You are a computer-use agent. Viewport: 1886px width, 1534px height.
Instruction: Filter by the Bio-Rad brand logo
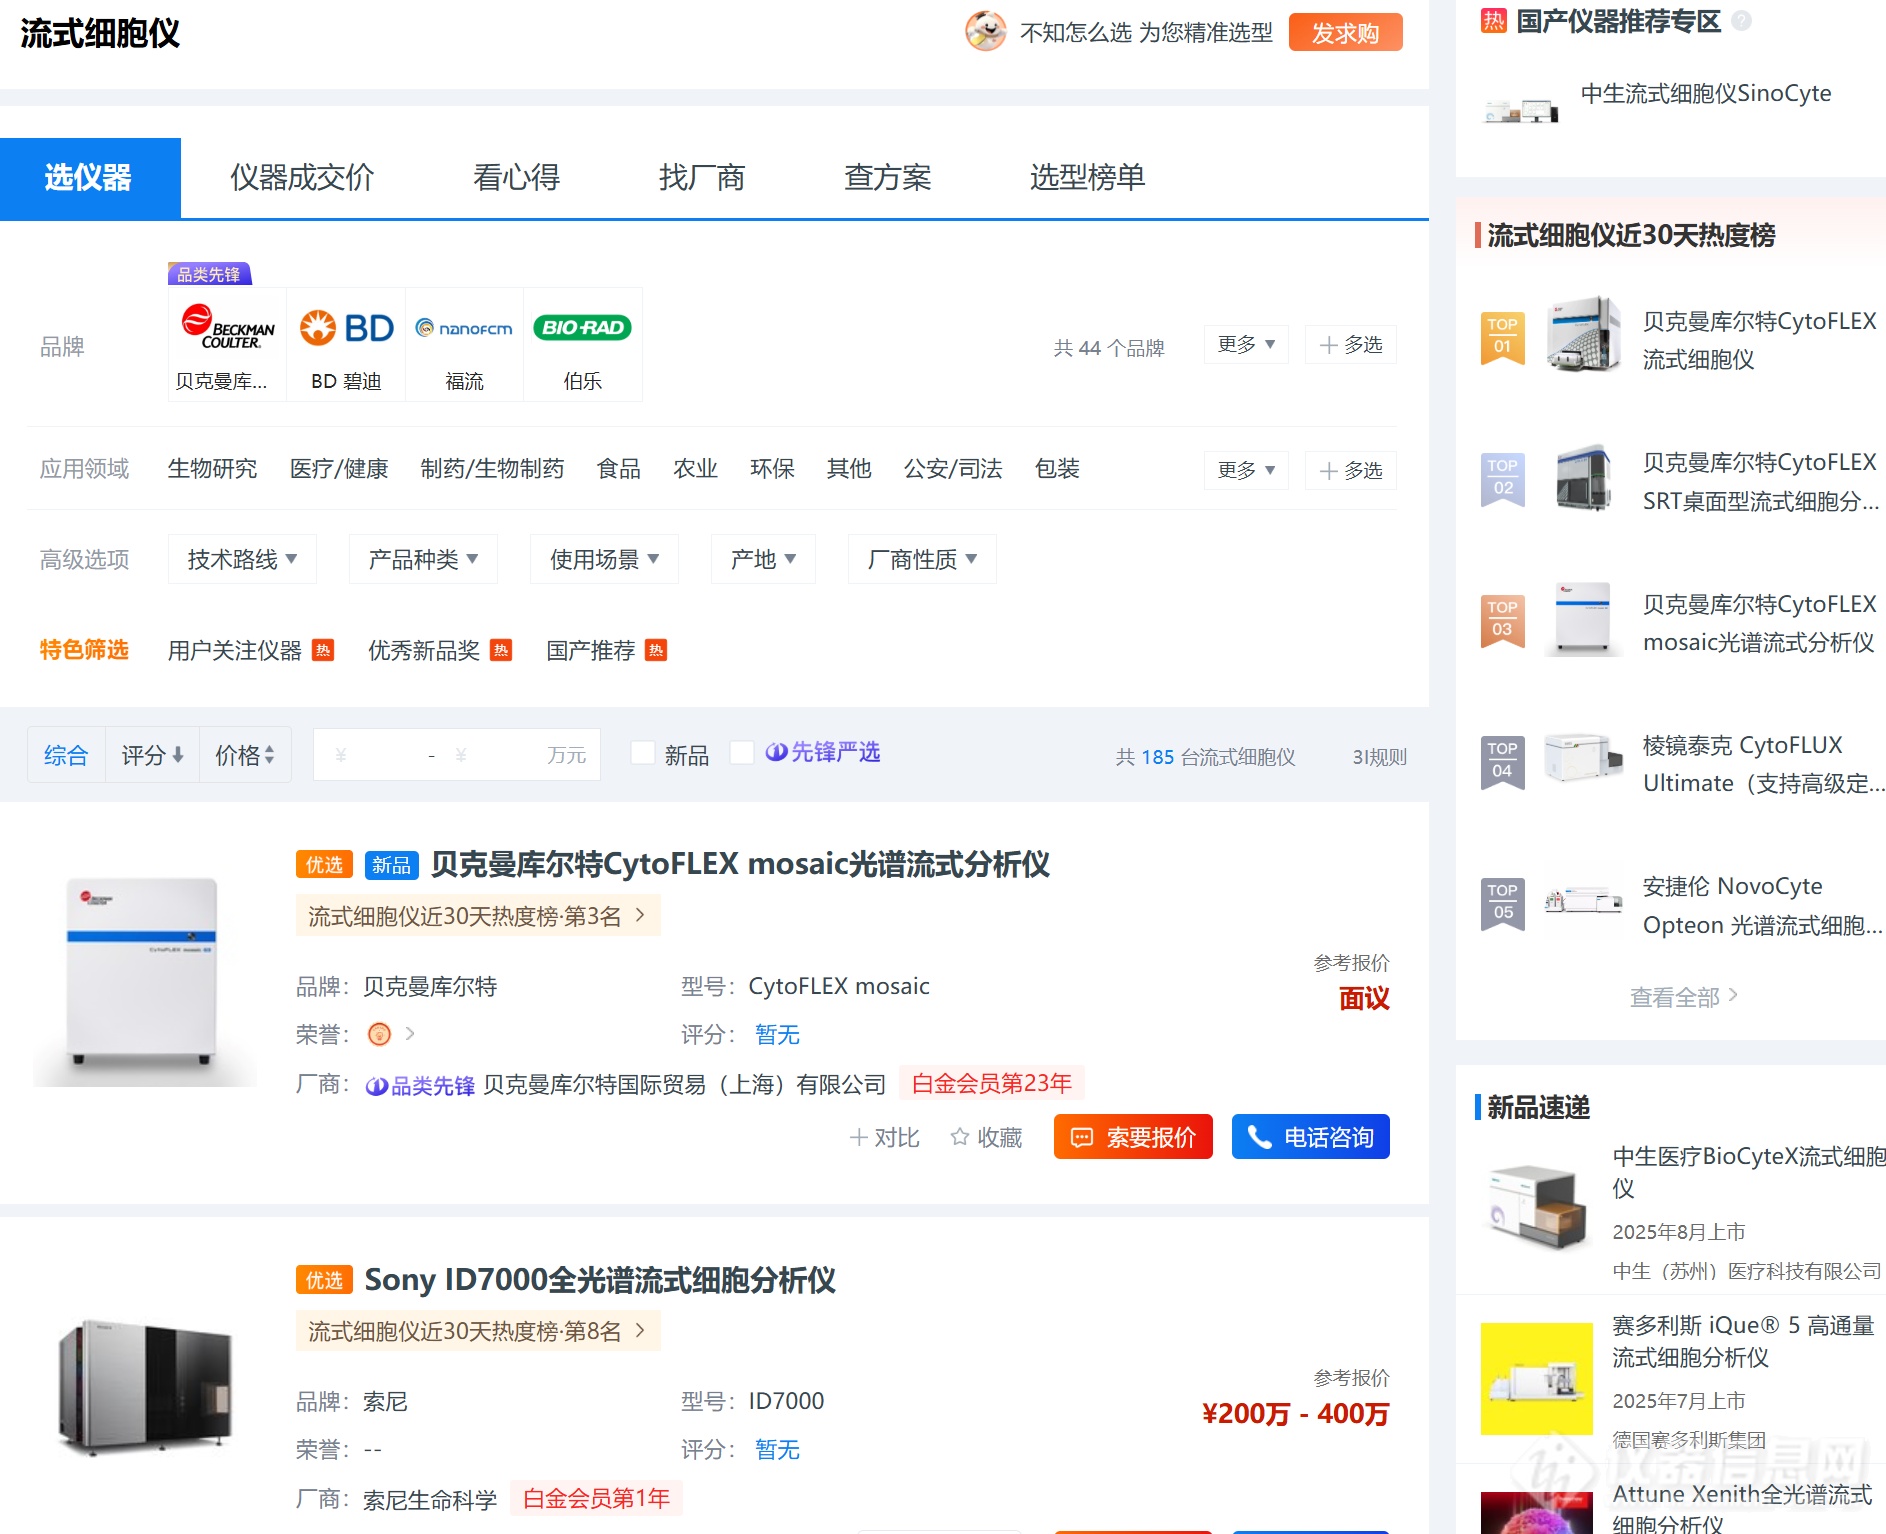coord(582,328)
